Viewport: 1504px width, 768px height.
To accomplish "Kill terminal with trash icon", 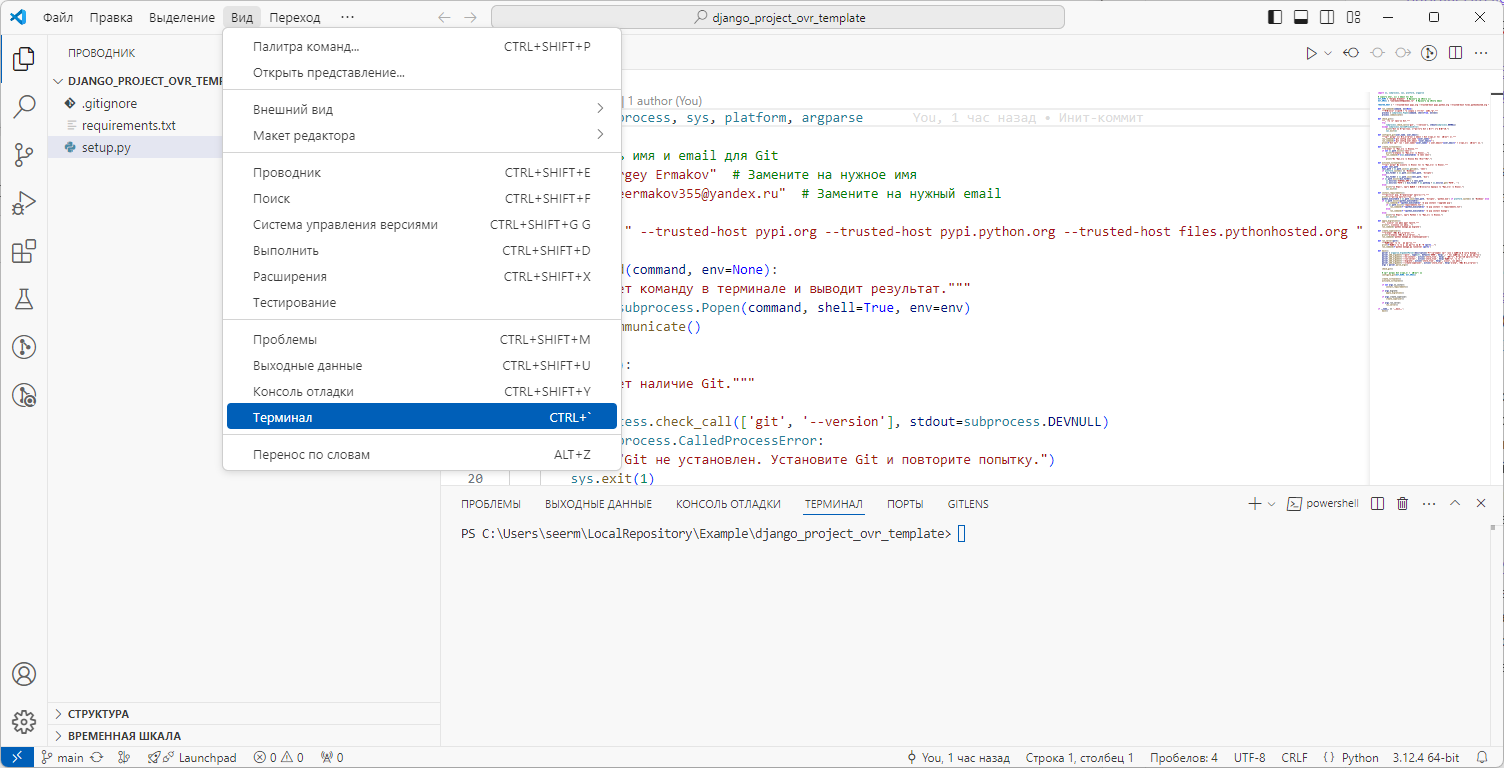I will (x=1402, y=504).
